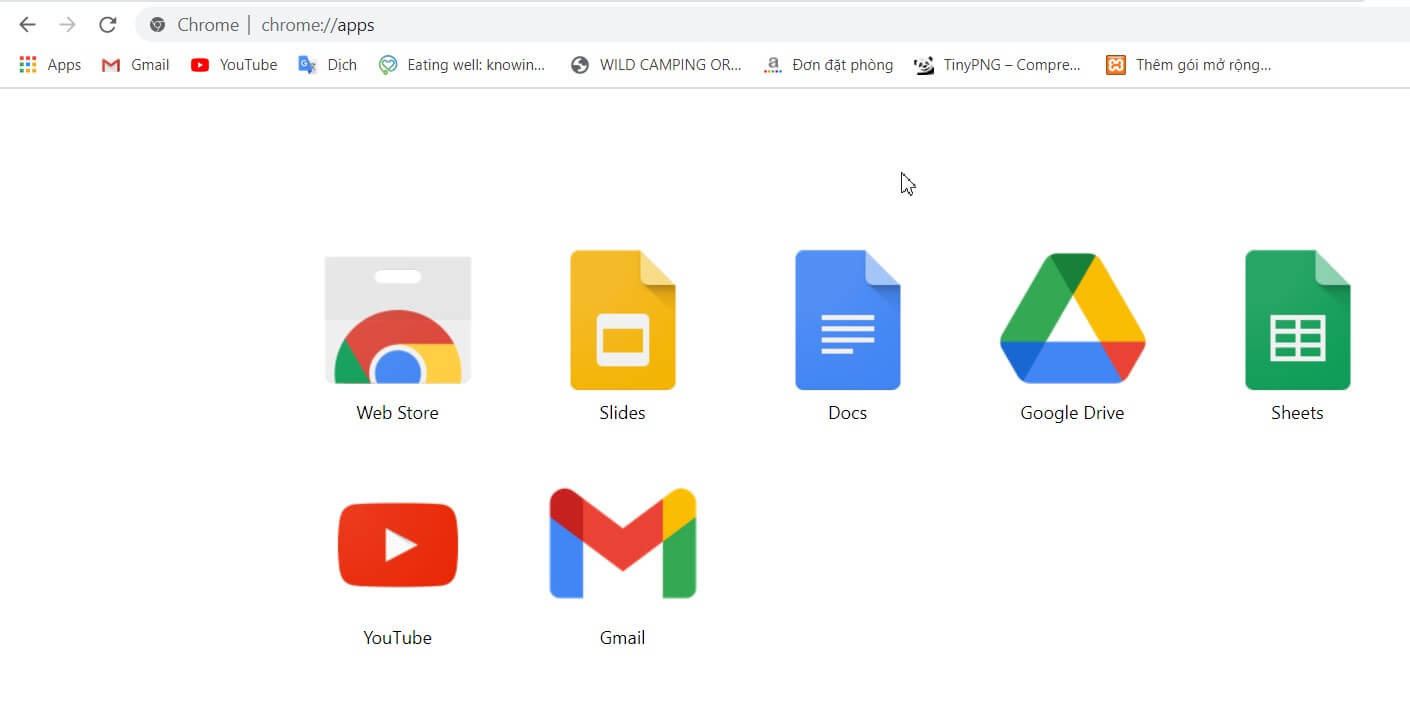Open the 'Thêm gói mở rộng...' bookmark

click(x=1189, y=65)
